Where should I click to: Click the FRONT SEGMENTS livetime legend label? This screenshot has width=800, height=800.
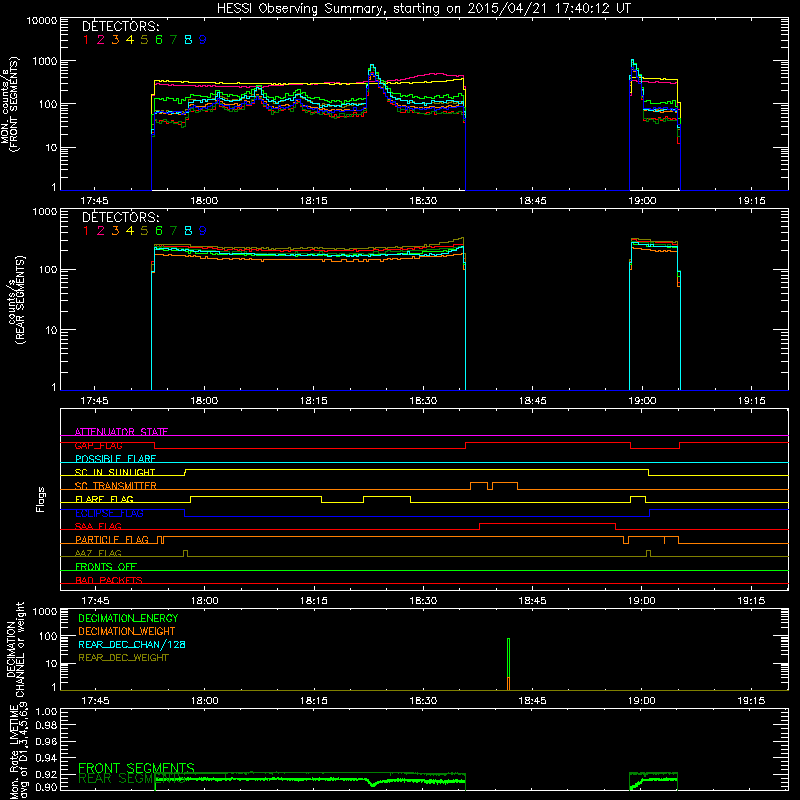[x=136, y=768]
